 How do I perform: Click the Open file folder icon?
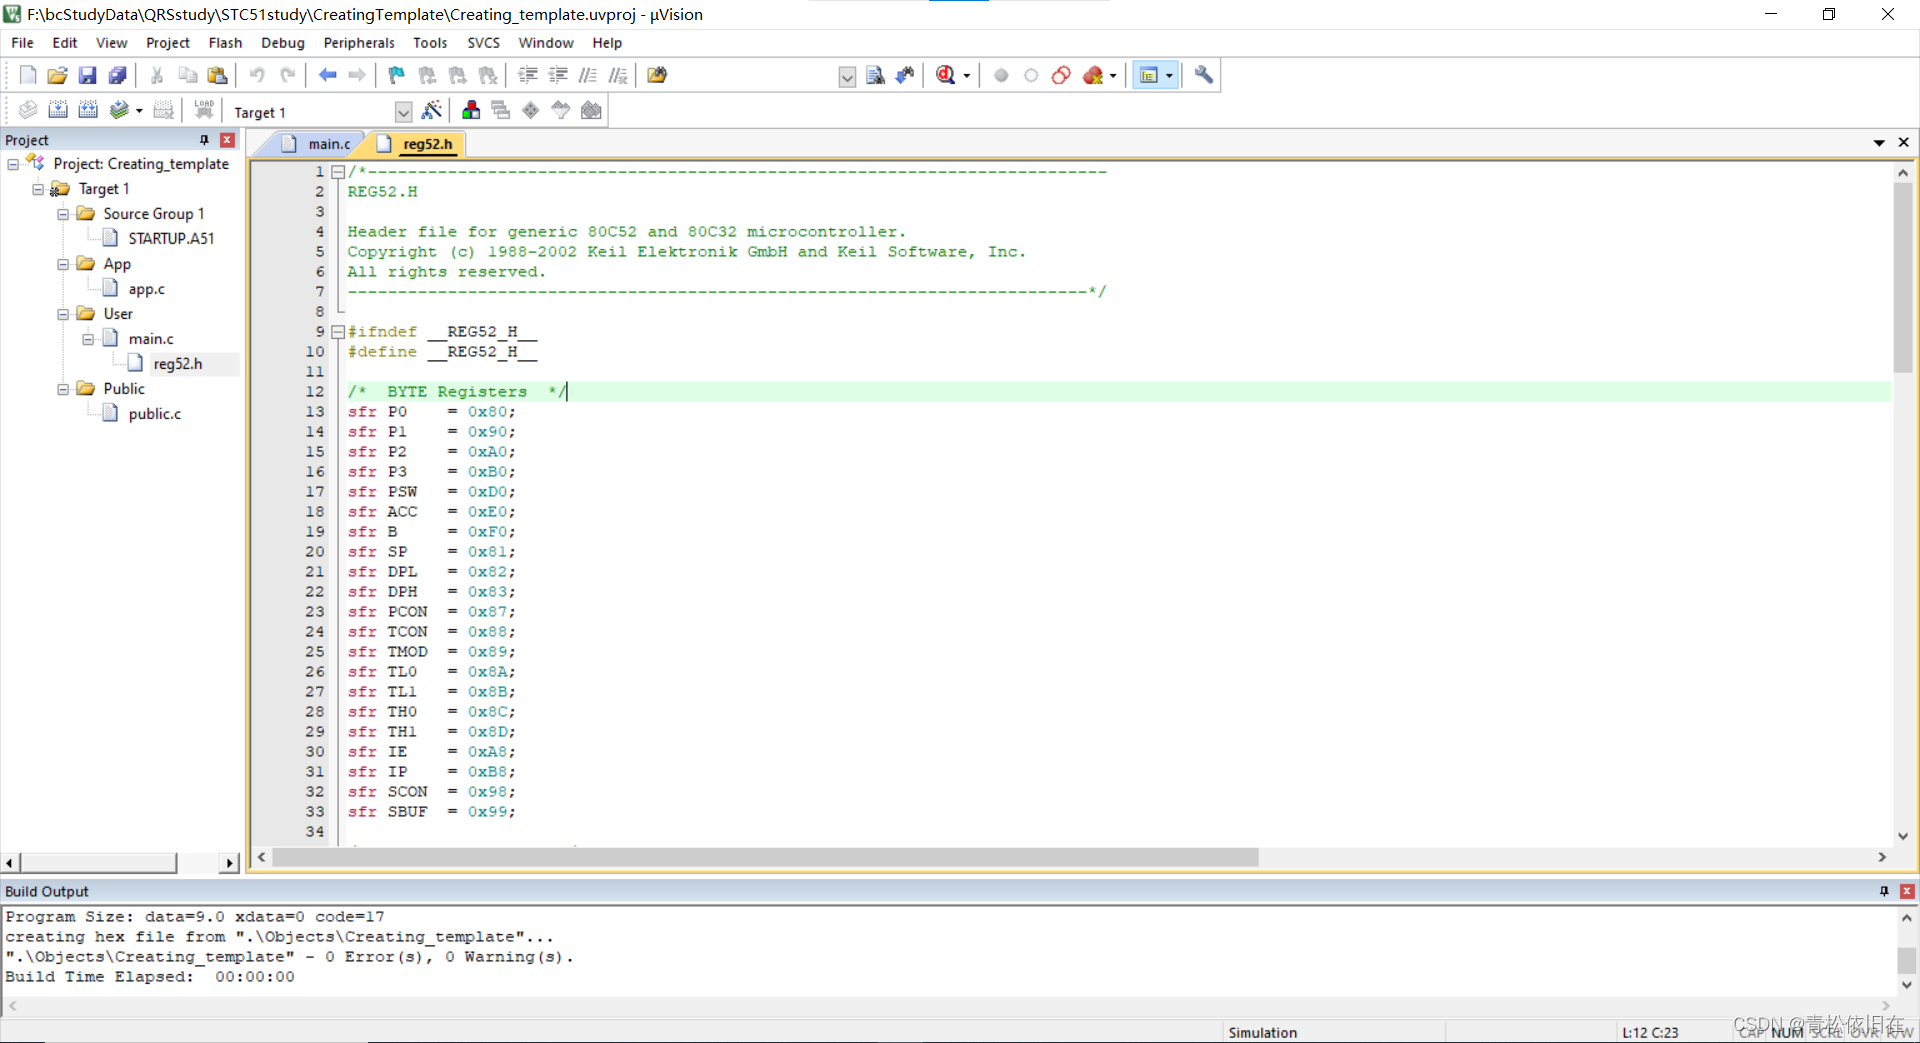pos(58,75)
